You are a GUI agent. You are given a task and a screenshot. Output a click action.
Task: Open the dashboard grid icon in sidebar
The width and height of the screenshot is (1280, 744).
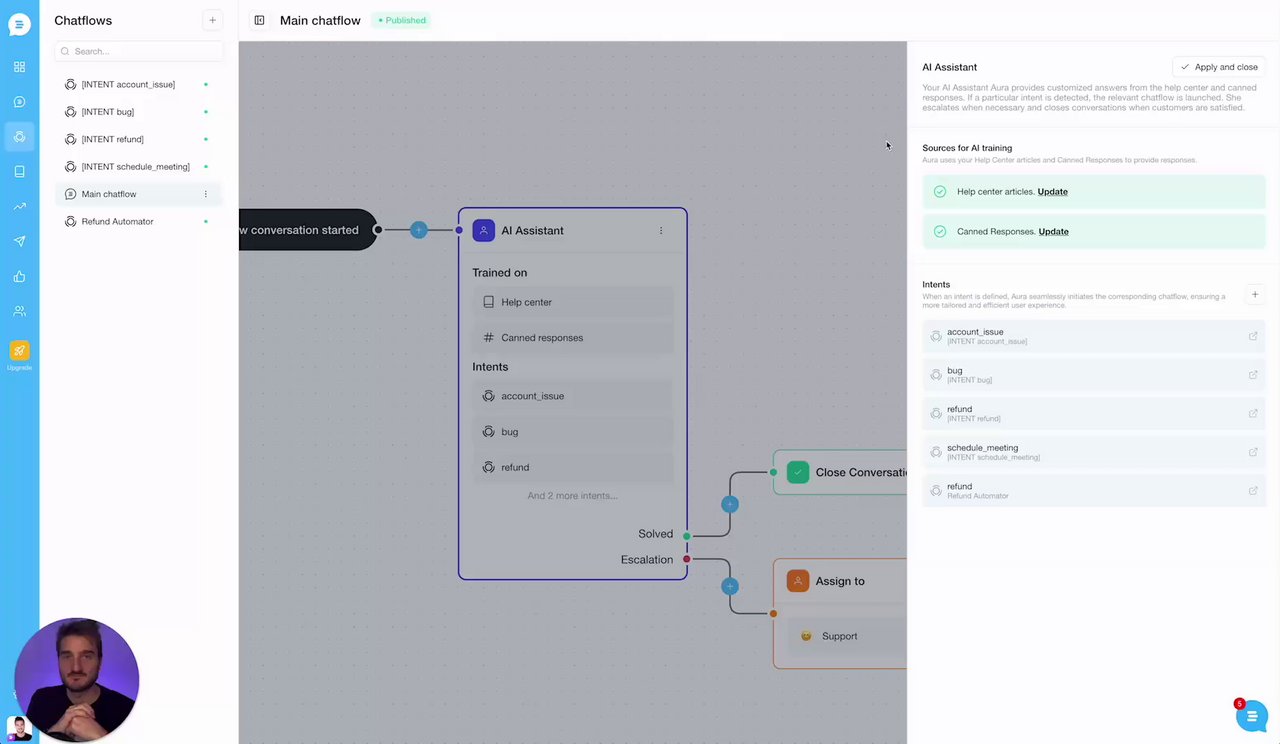click(19, 67)
